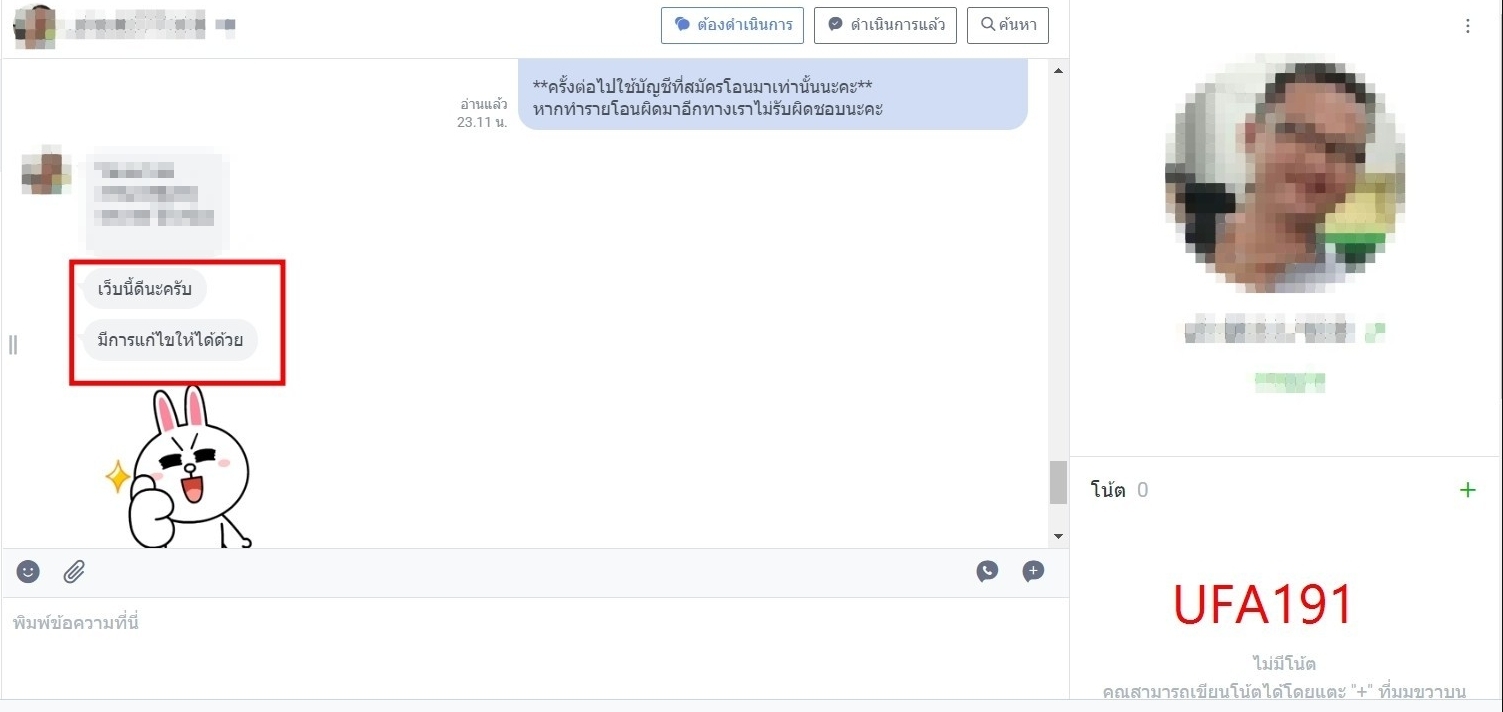Click the scroll down arrow in chat

coord(1058,537)
